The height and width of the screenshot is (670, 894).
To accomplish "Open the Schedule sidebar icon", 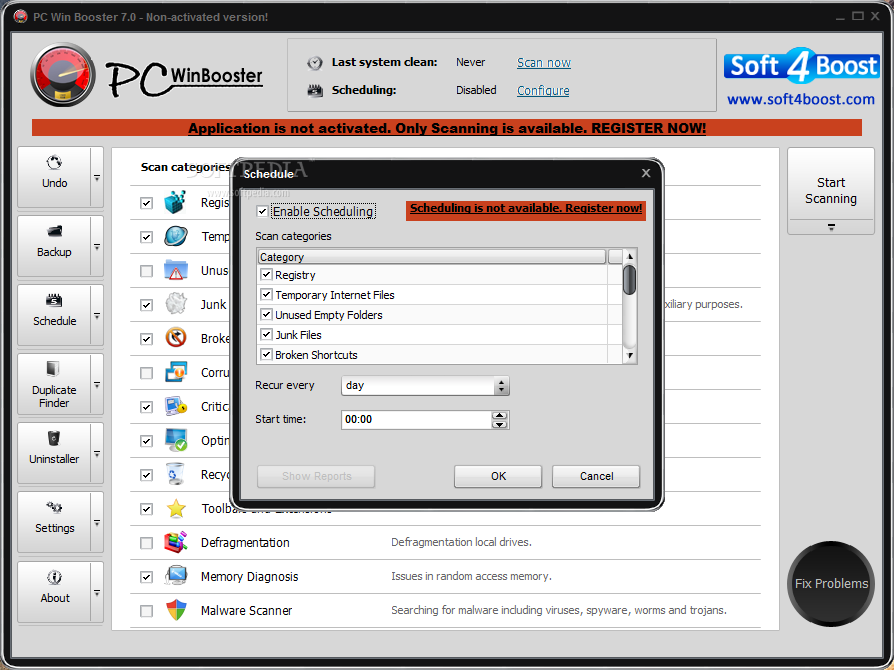I will 54,301.
